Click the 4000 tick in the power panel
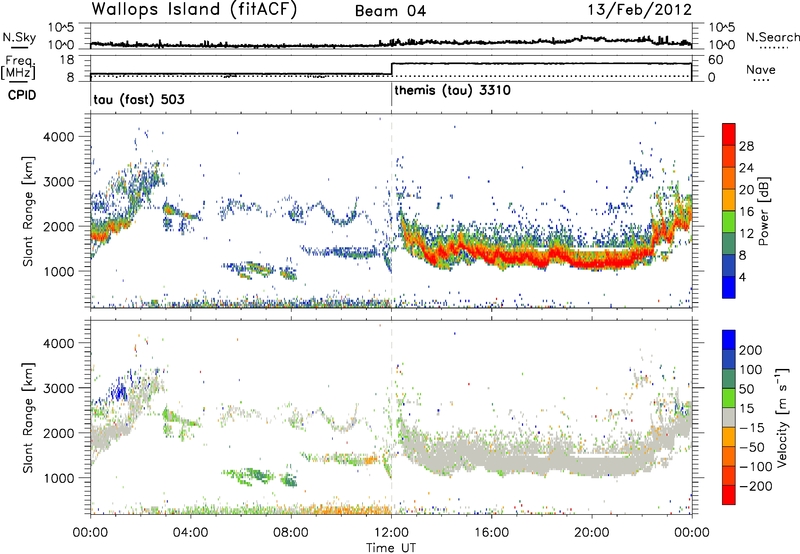 pyautogui.click(x=58, y=137)
